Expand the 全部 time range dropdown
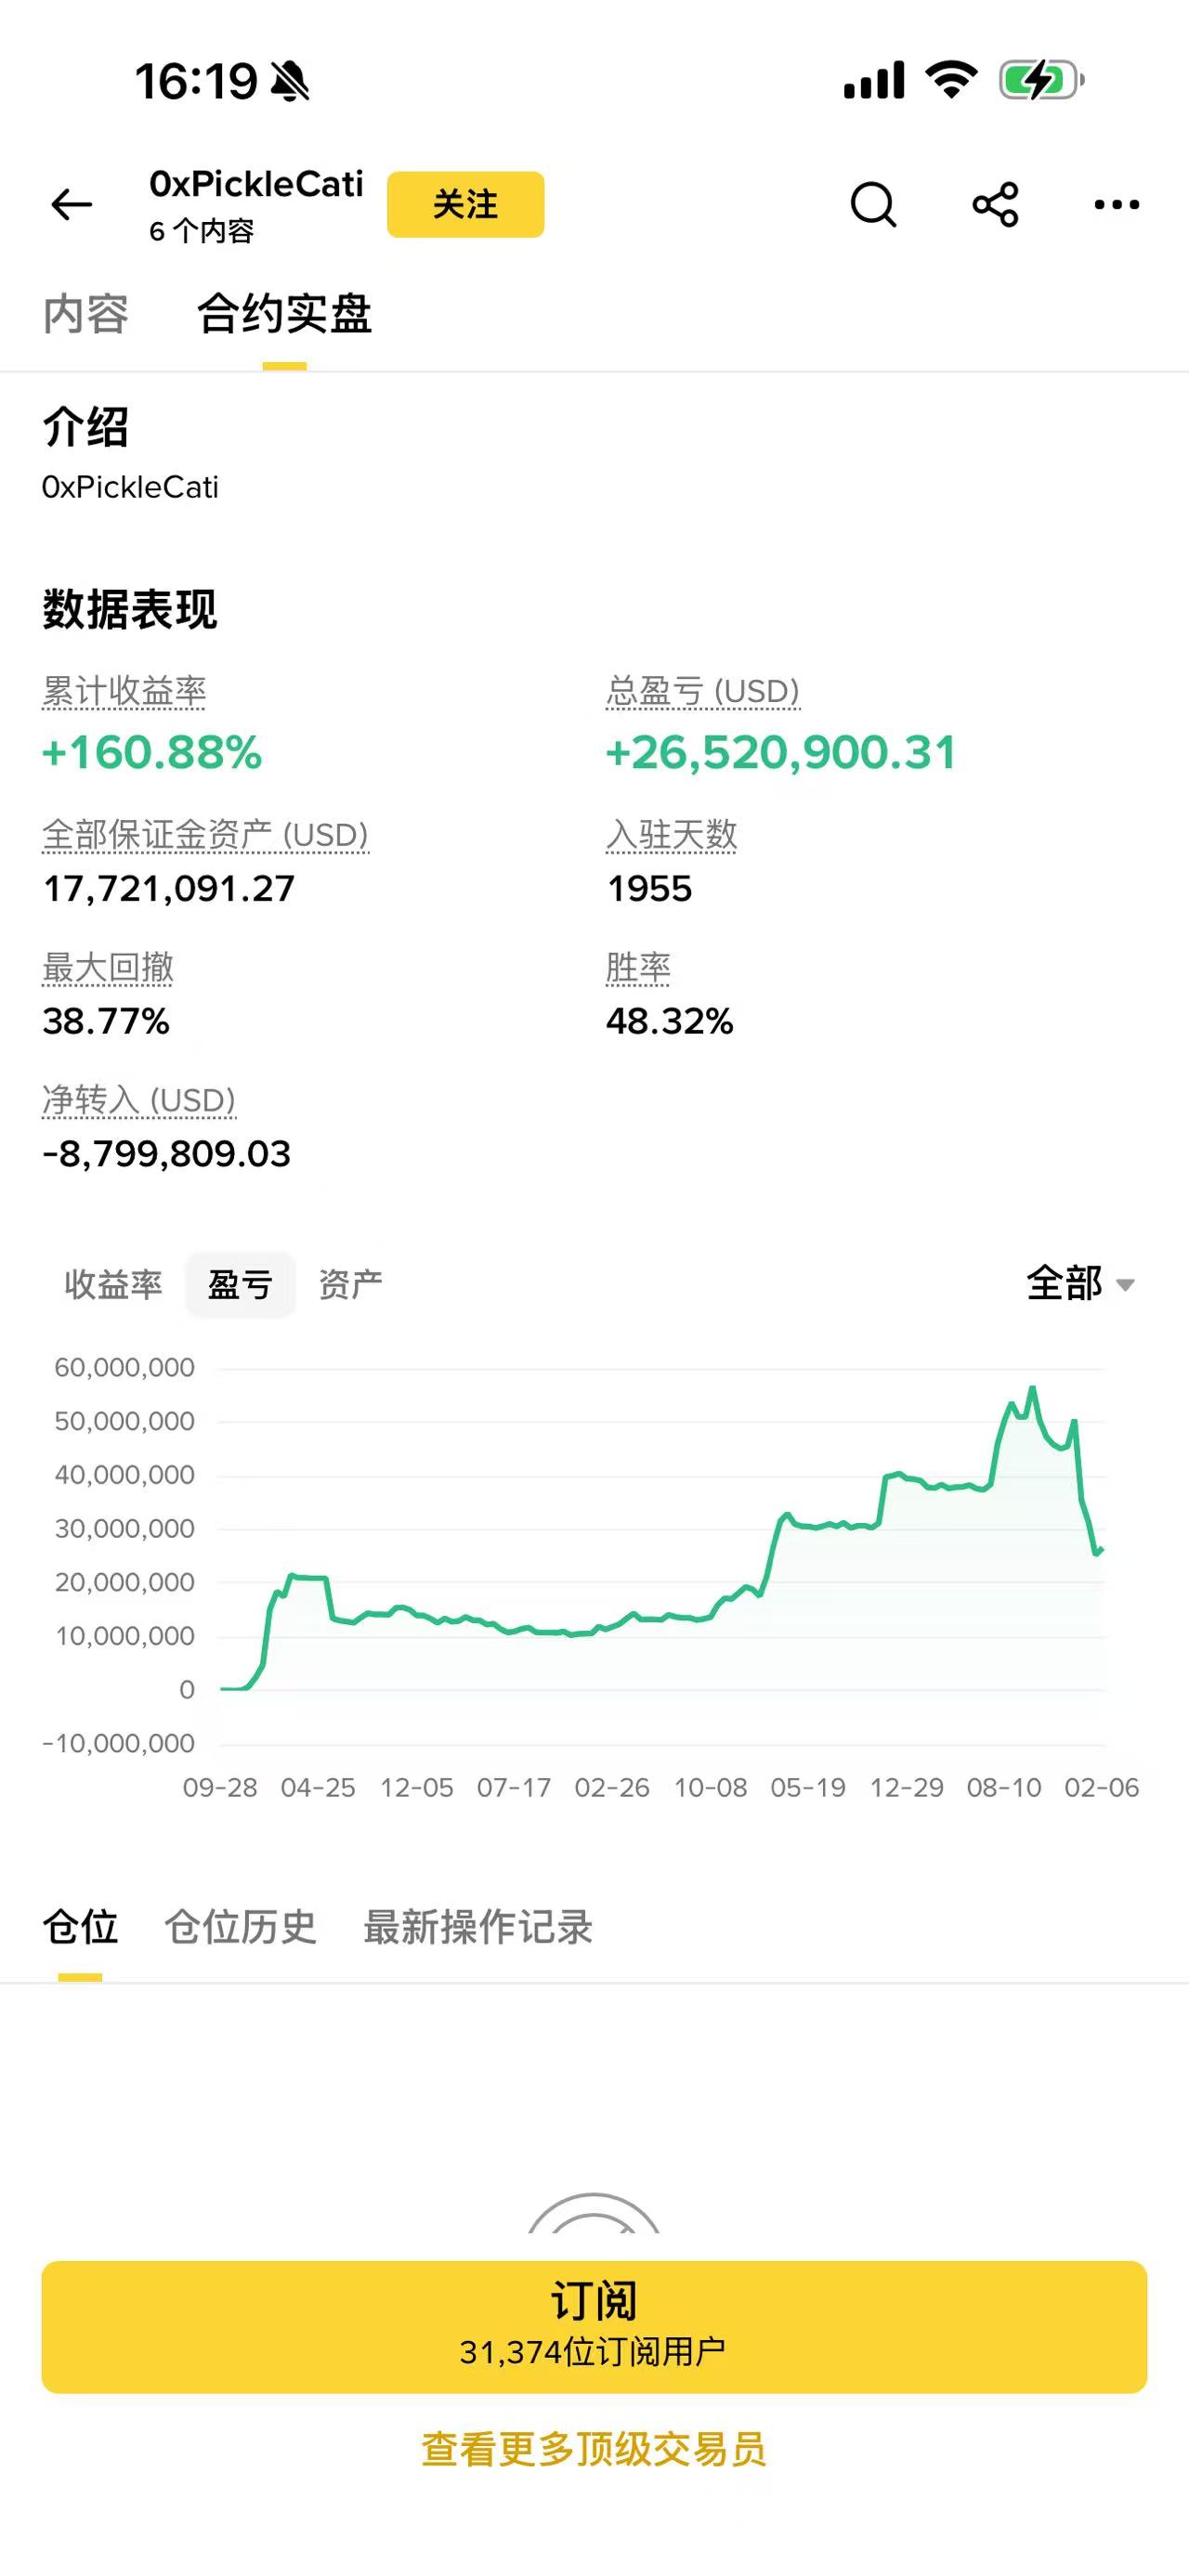This screenshot has height=2576, width=1189. pos(1080,1283)
